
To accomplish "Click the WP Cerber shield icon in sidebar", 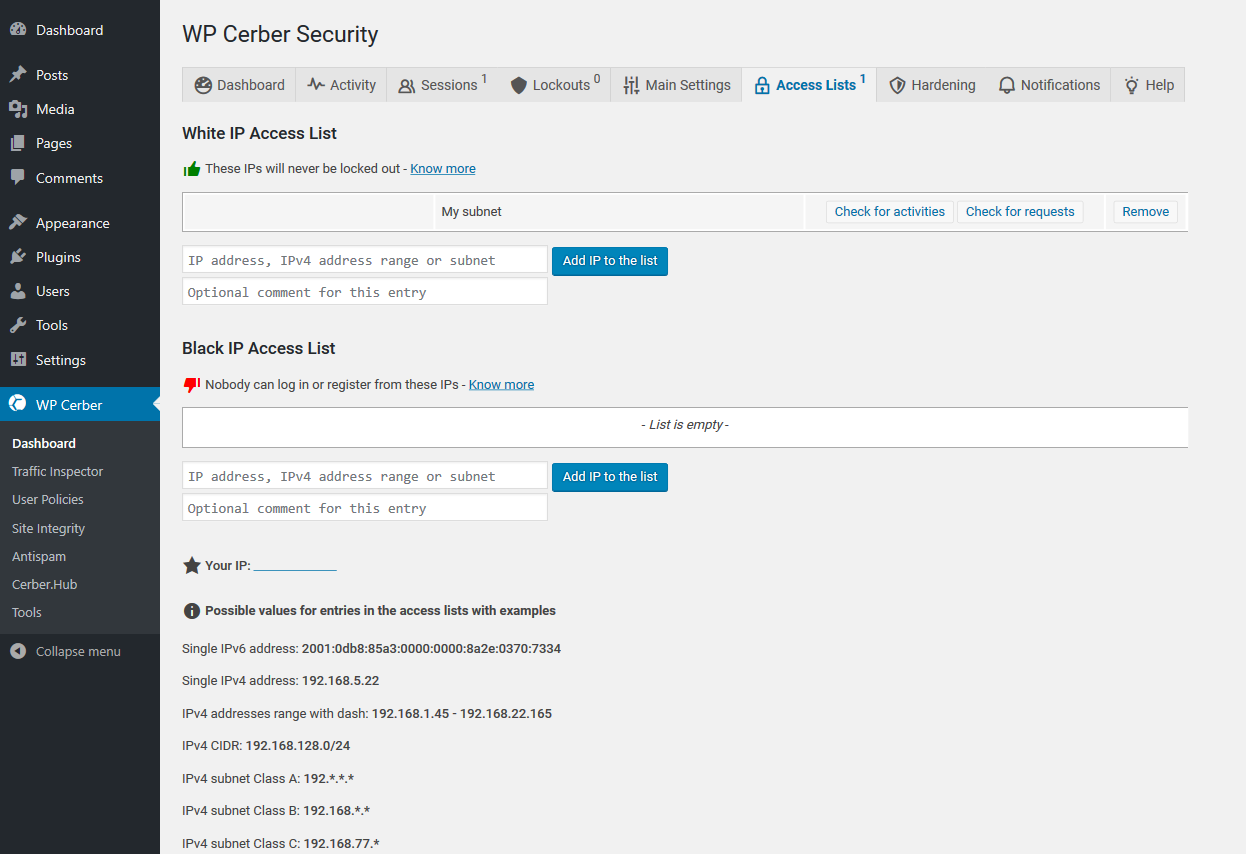I will click(18, 404).
